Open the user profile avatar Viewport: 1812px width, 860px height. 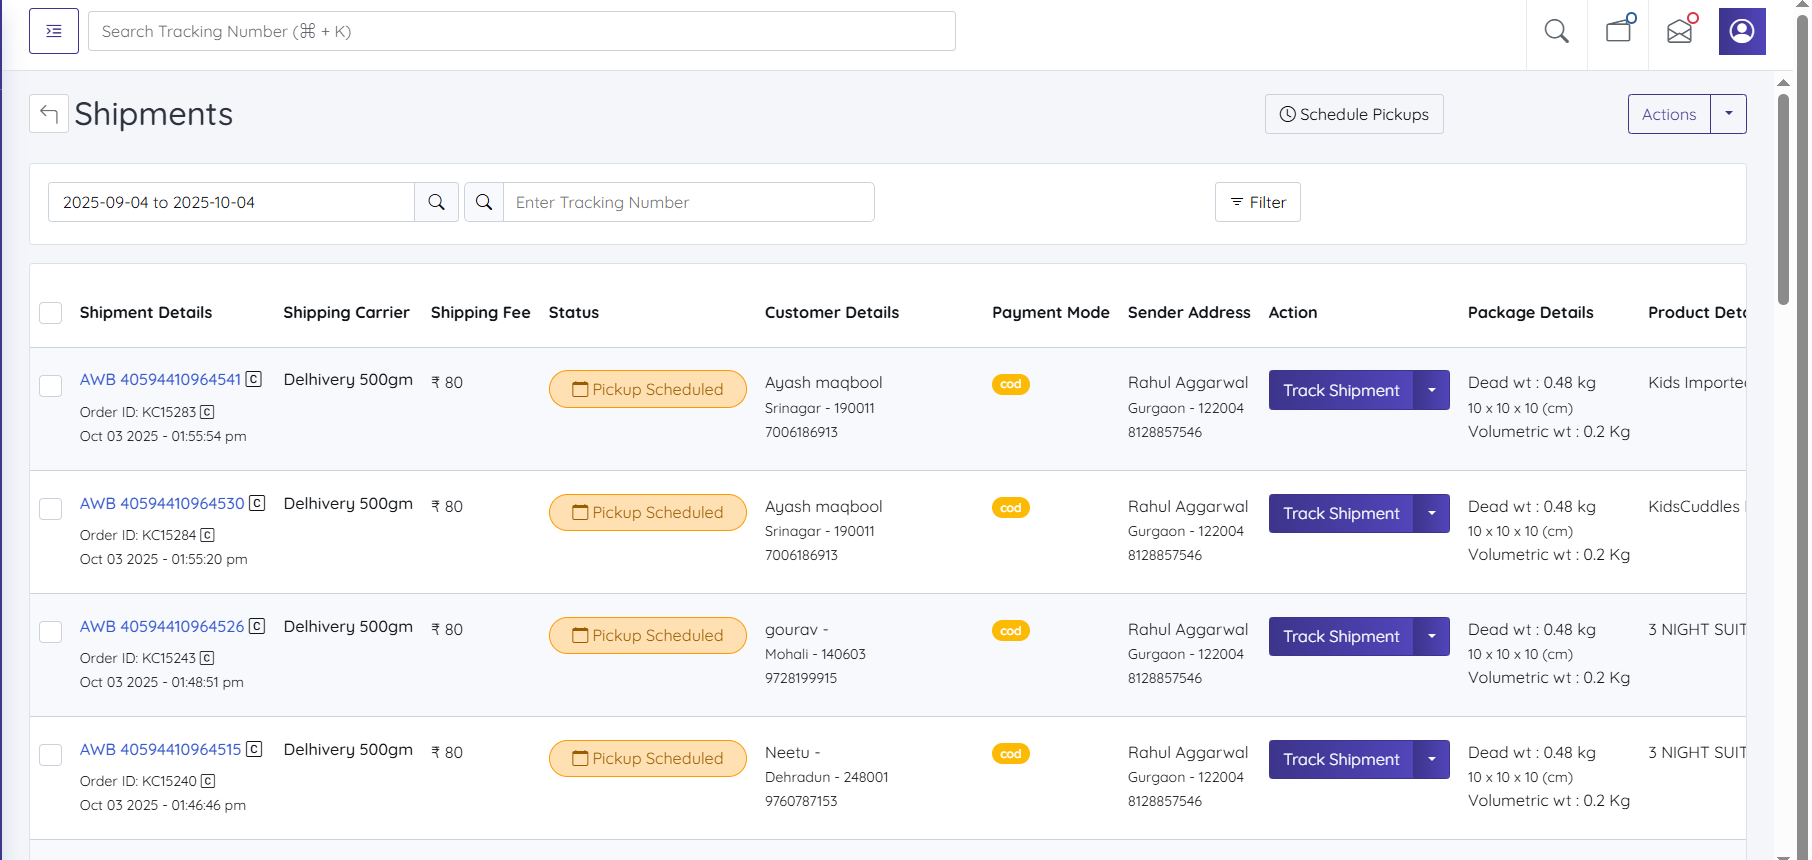[x=1742, y=31]
